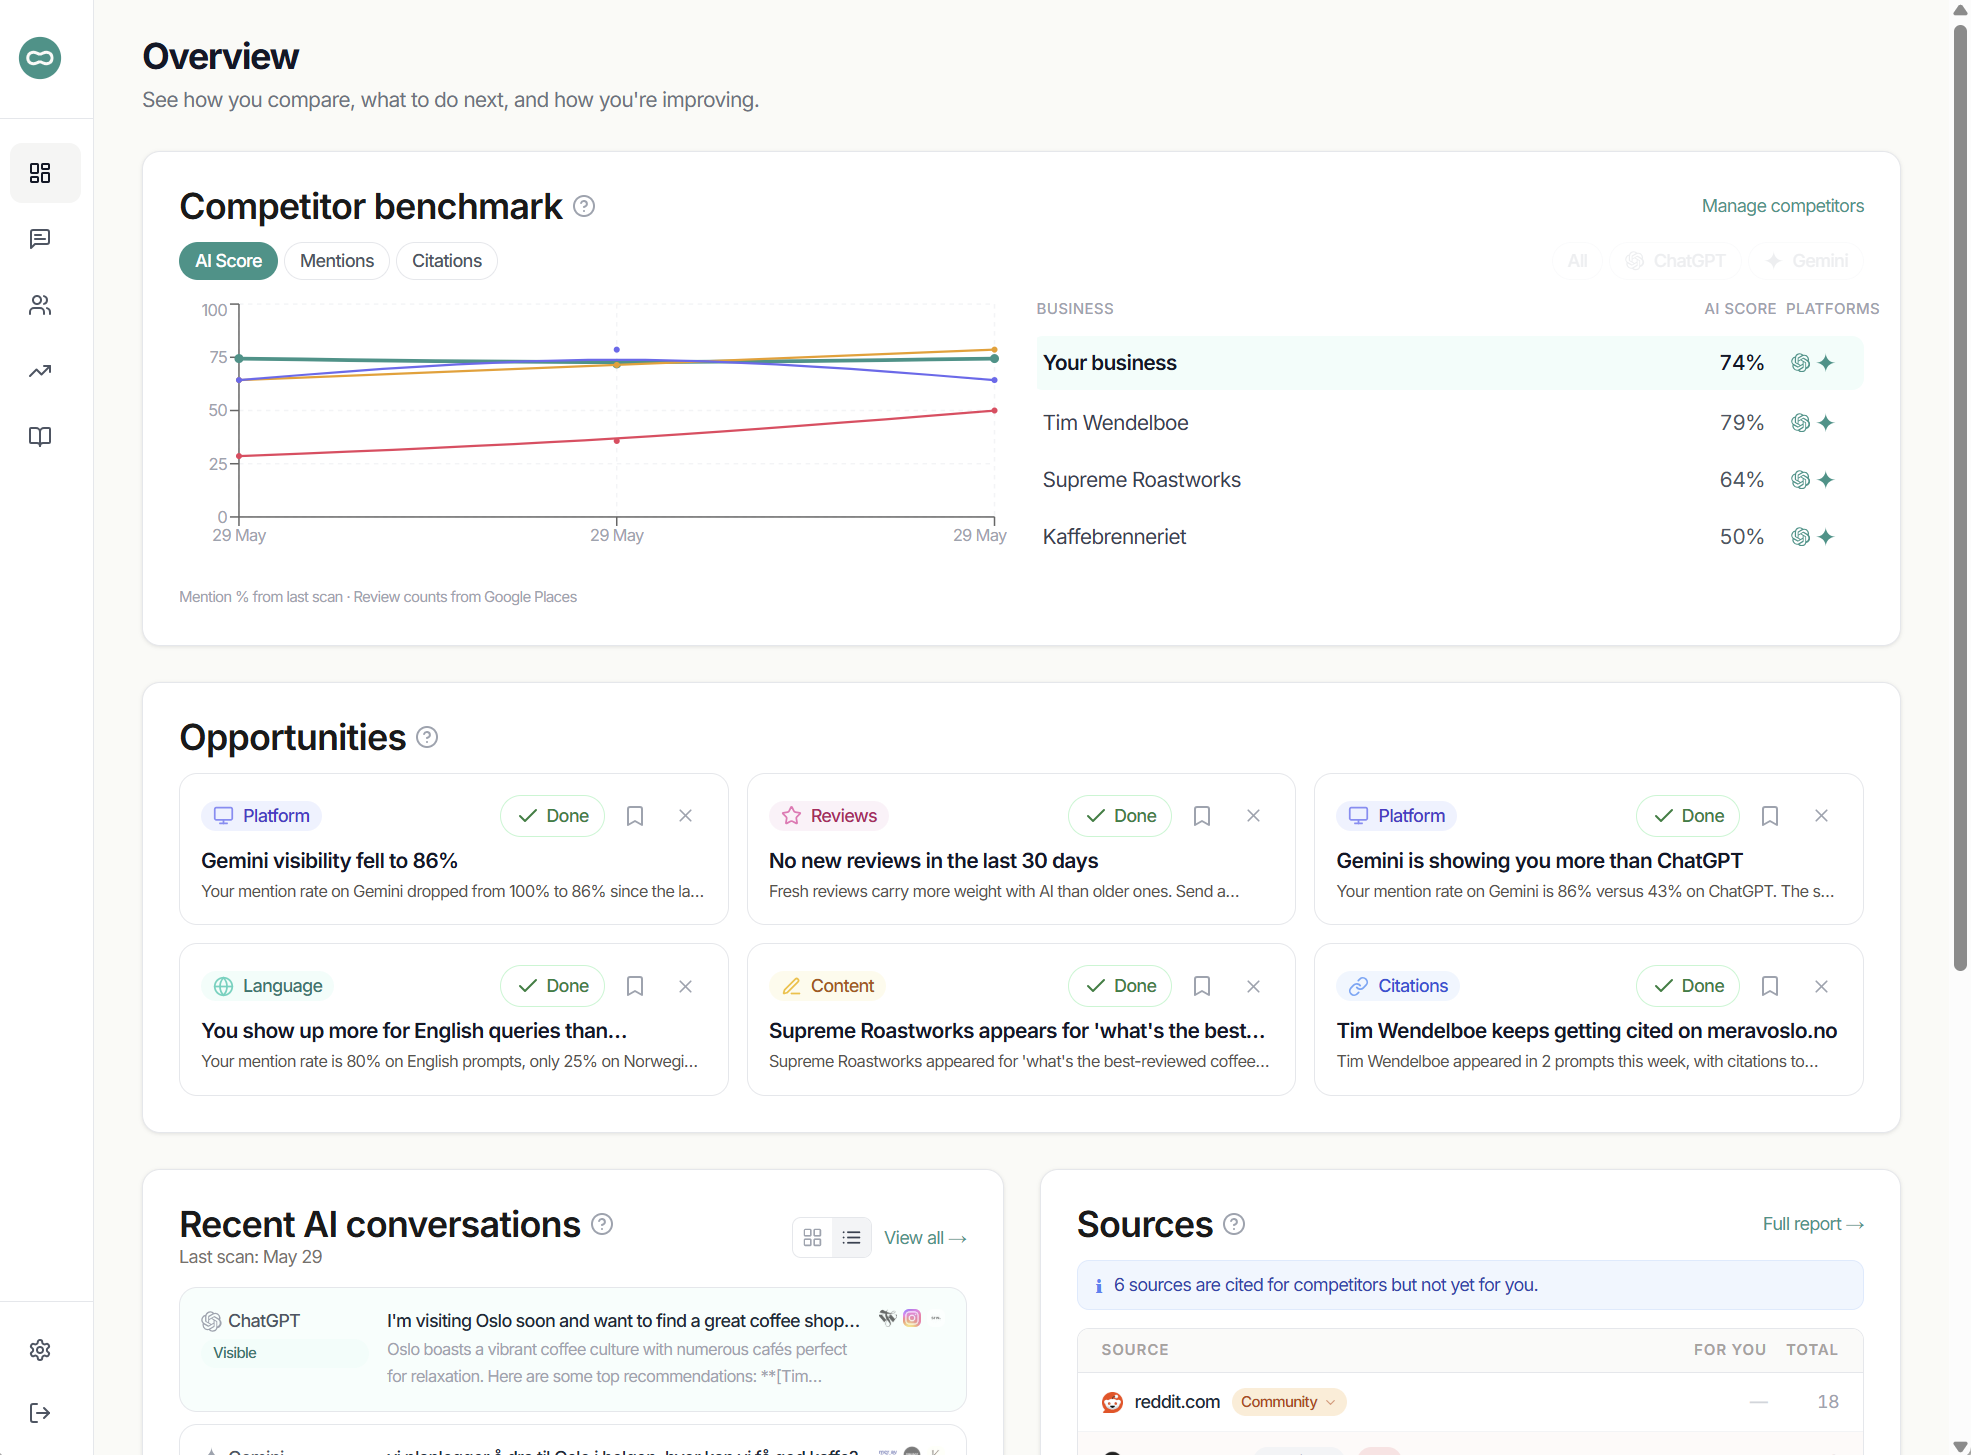This screenshot has height=1455, width=1971.
Task: Open the competitors people sidebar icon
Action: 40,305
